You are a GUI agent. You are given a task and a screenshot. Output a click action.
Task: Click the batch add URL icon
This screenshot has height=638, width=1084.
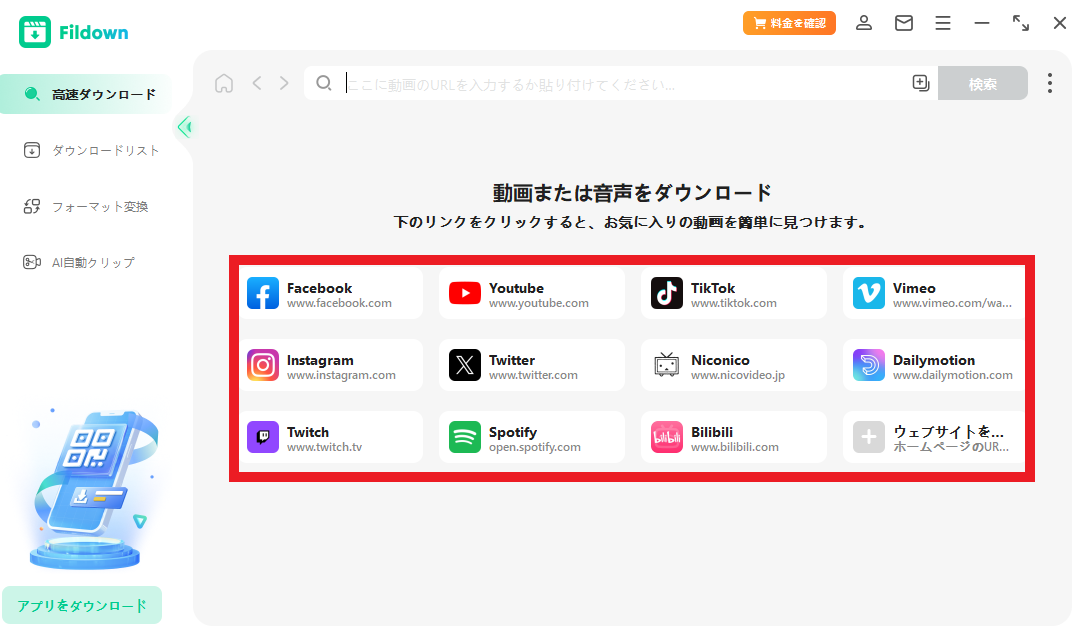pos(921,83)
